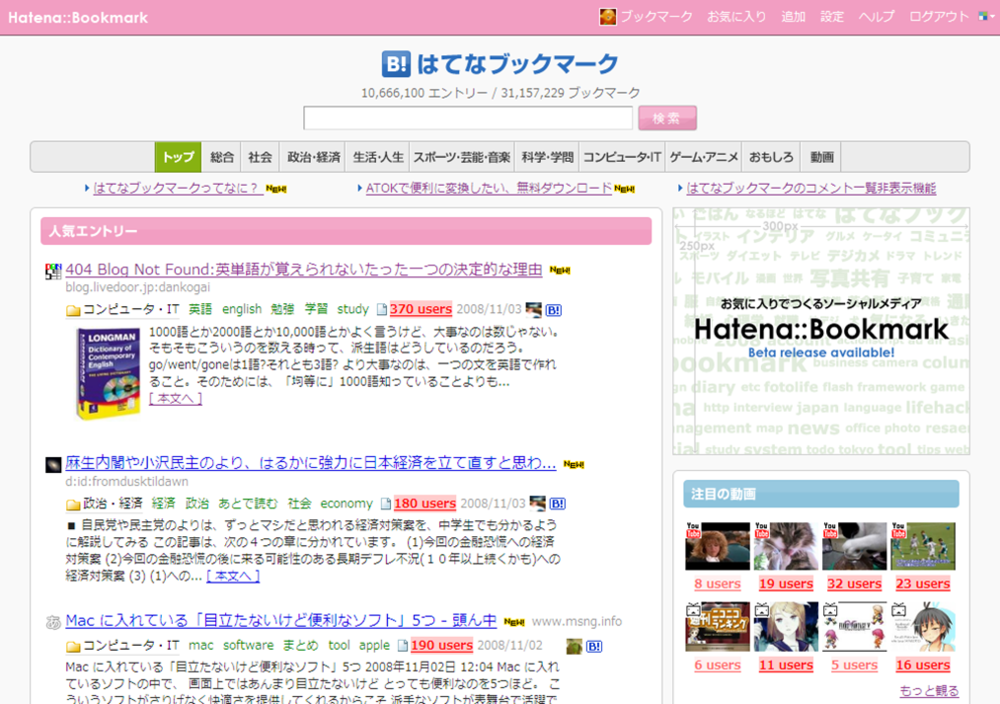Screen dimensions: 1000x704
Task: Click user thumbnail icon on 180 users row
Action: (x=538, y=504)
